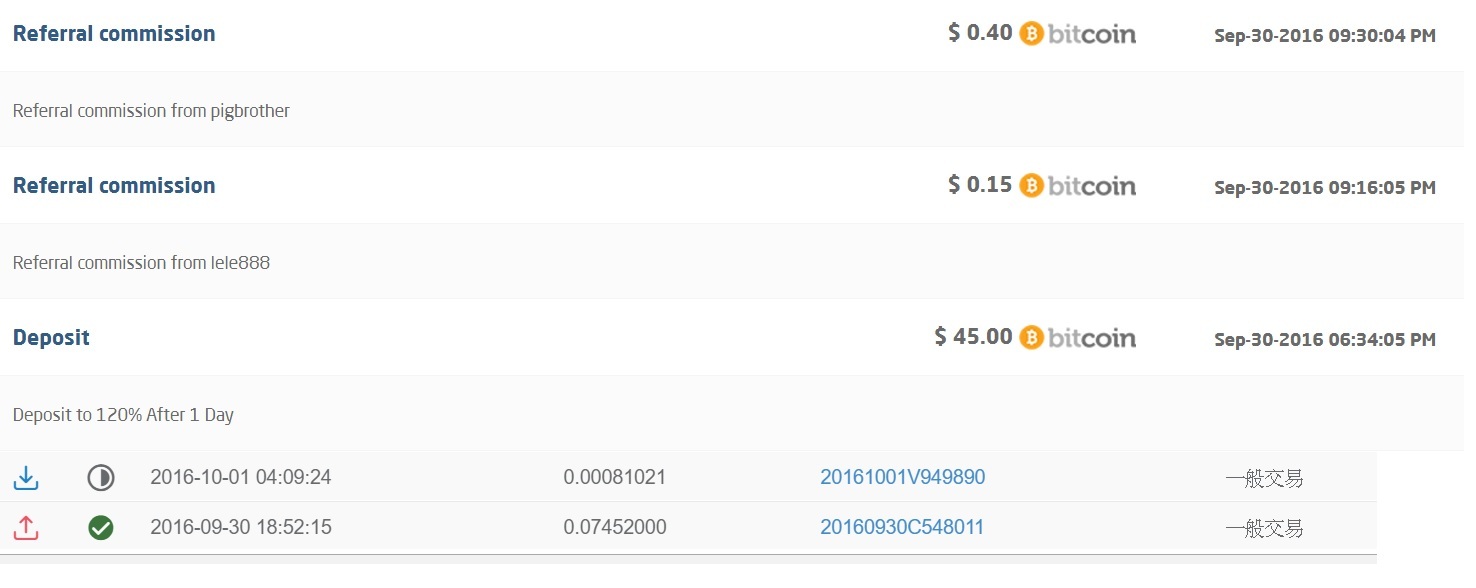This screenshot has width=1476, height=588.
Task: Click the red upload arrow icon
Action: coord(26,527)
